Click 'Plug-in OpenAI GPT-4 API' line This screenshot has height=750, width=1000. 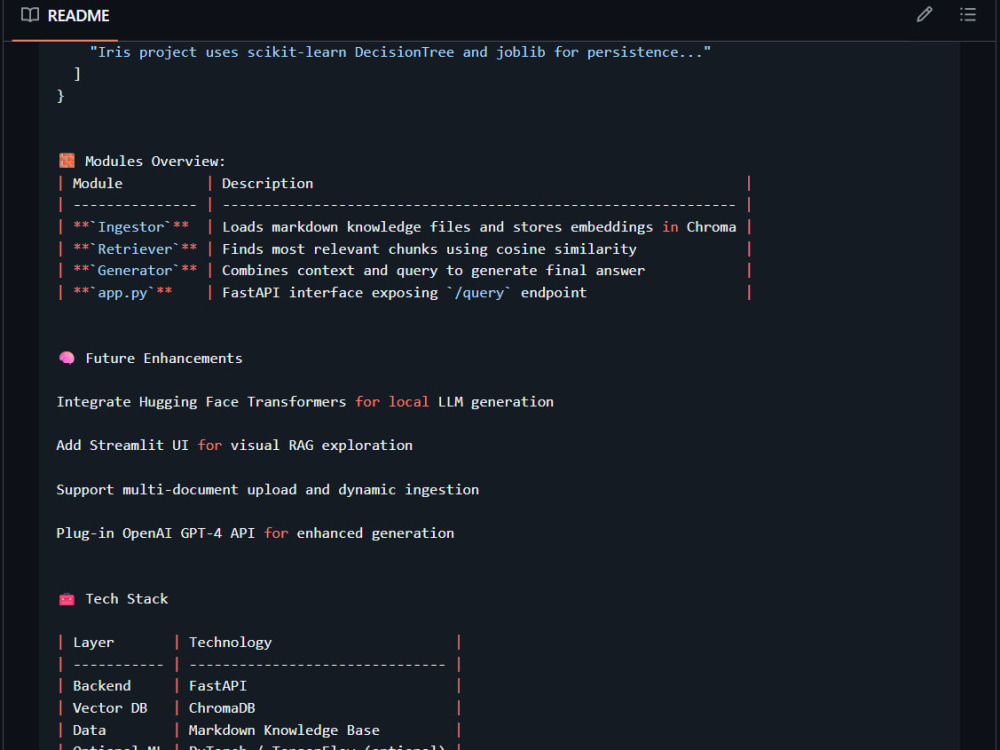pyautogui.click(x=255, y=533)
